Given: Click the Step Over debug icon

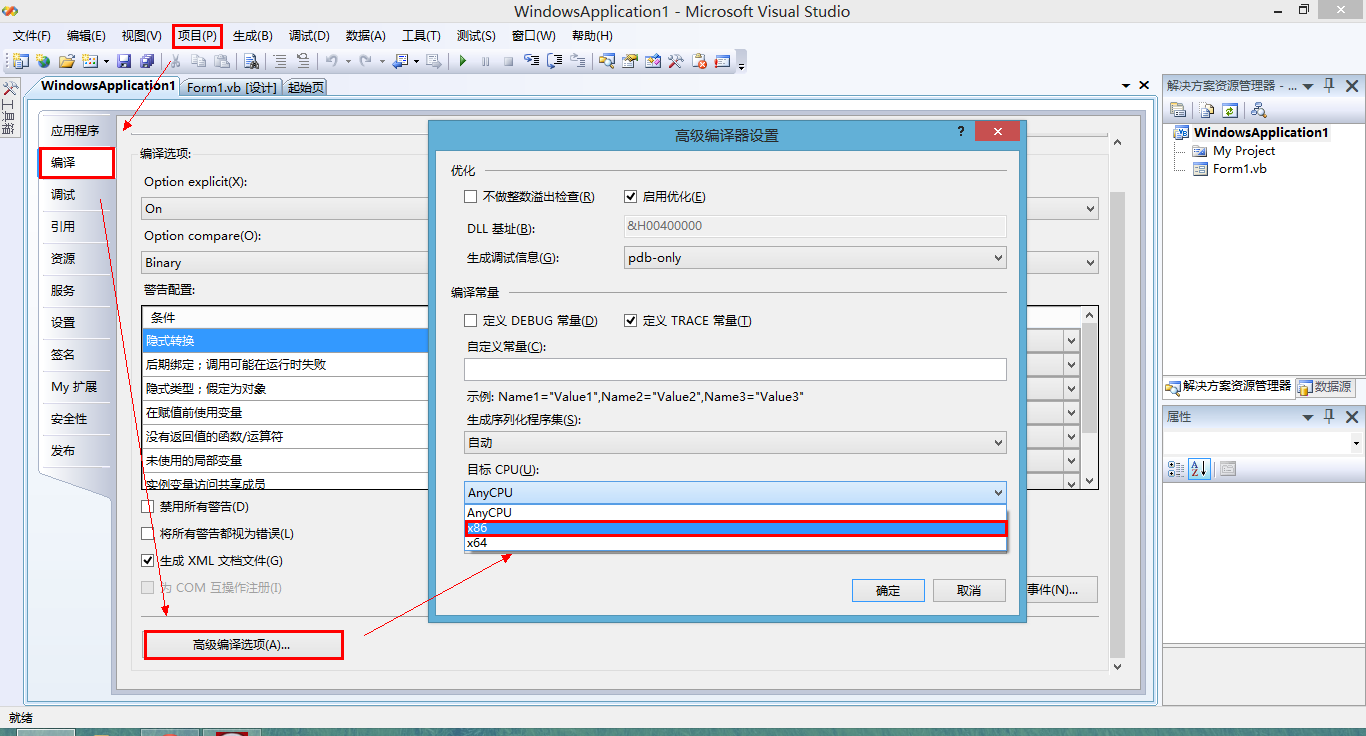Looking at the screenshot, I should coord(555,61).
